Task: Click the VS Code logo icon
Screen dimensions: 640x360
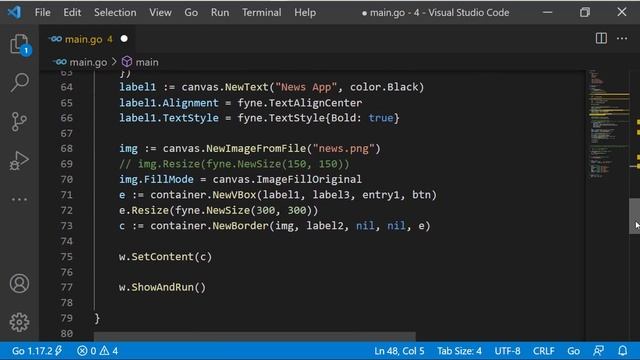Action: (14, 12)
